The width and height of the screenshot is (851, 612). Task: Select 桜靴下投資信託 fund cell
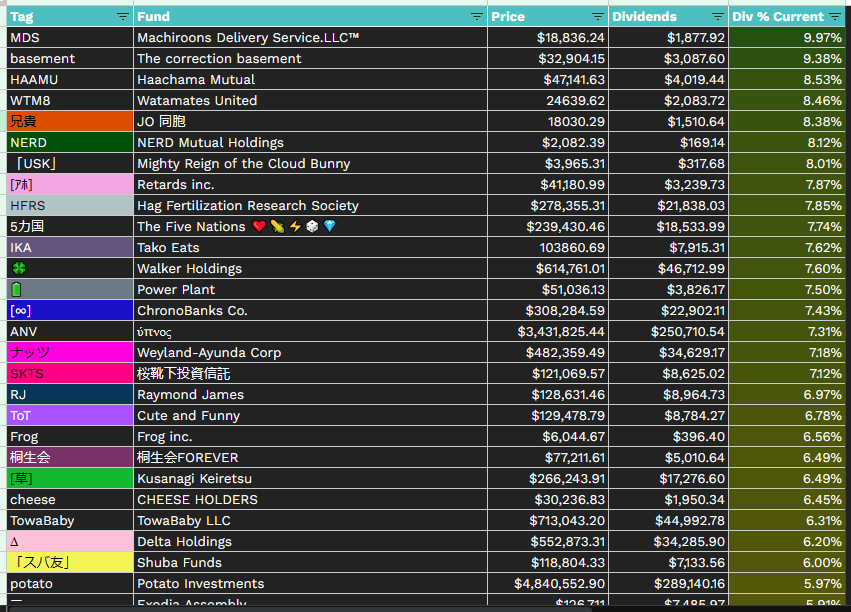click(x=310, y=374)
